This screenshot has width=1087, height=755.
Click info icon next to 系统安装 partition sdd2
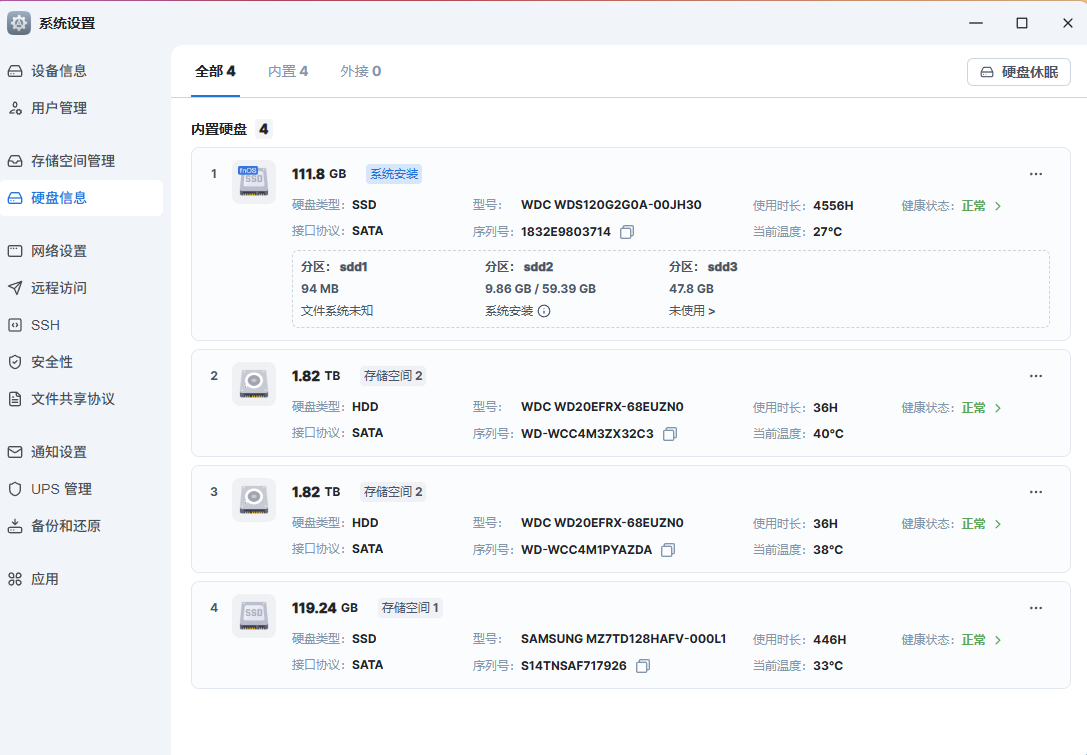click(x=544, y=311)
